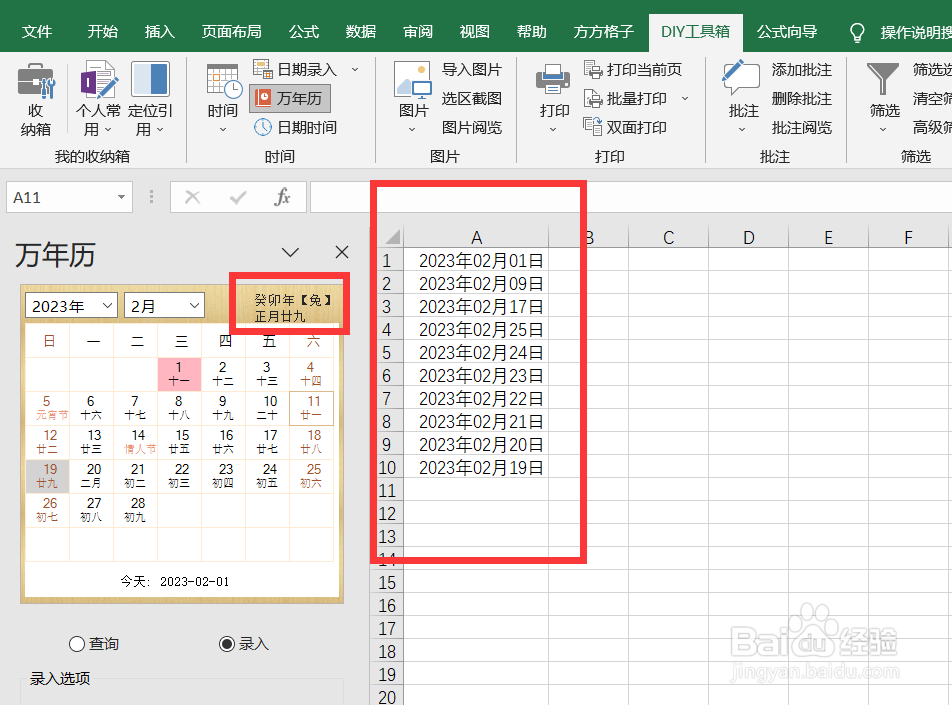This screenshot has width=952, height=705.
Task: Expand the 定位引用 dropdown arrow
Action: click(160, 130)
